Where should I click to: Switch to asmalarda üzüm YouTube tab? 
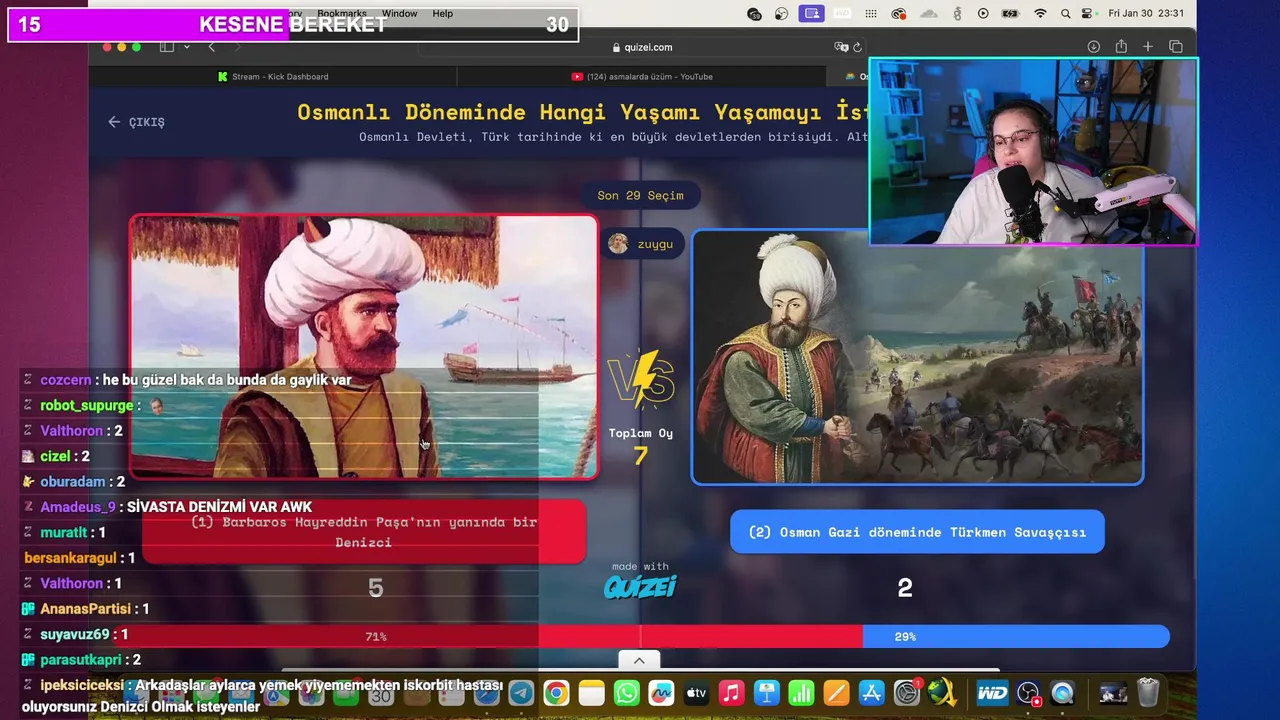pyautogui.click(x=642, y=76)
